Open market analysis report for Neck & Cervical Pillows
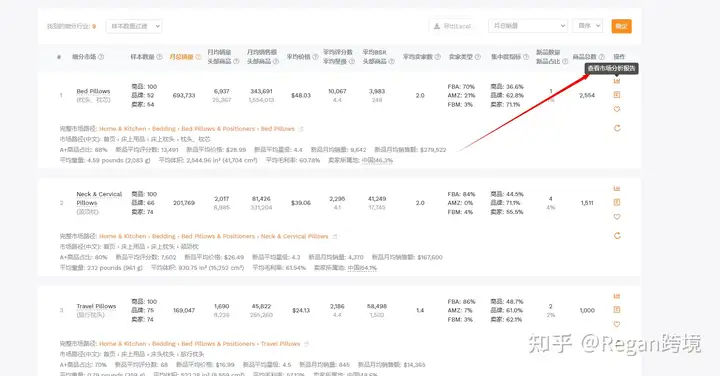 617,189
